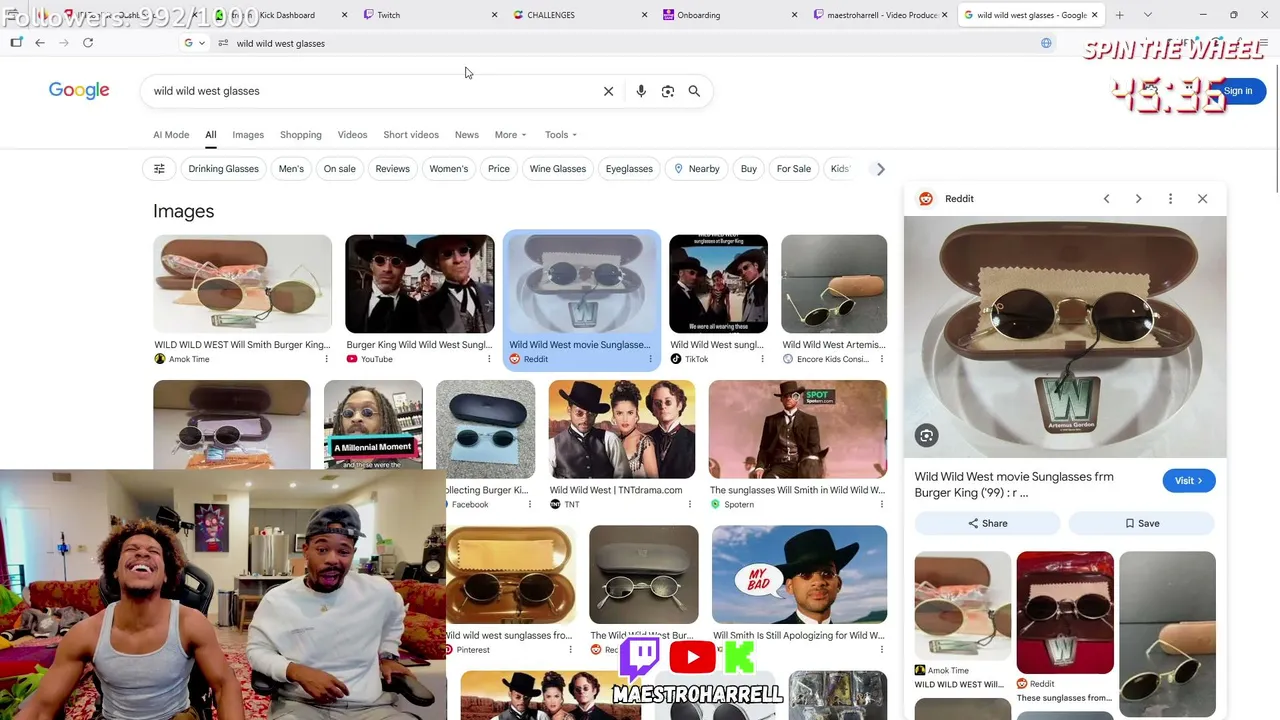
Task: Start voice search with the microphone icon
Action: pos(641,91)
